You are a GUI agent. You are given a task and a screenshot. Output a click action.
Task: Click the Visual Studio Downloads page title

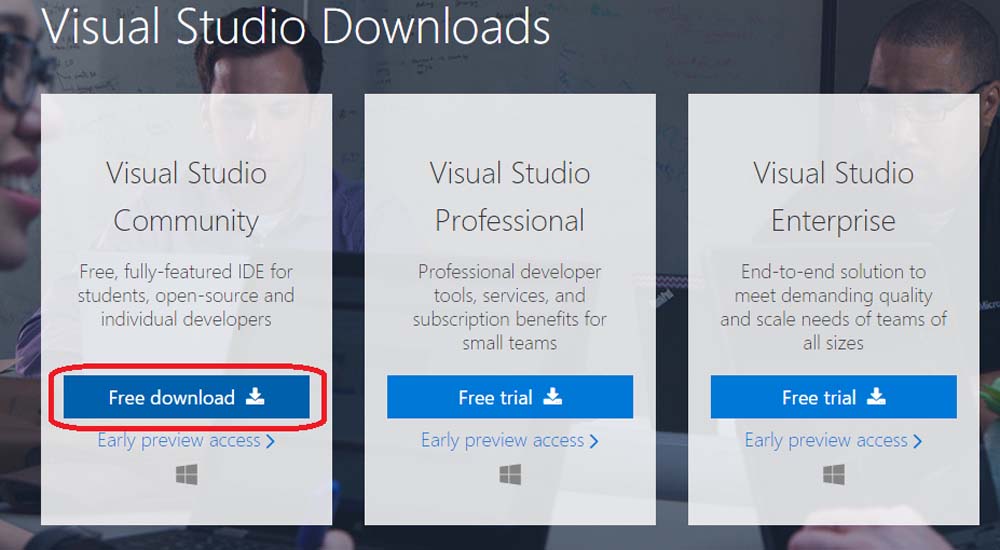point(295,26)
